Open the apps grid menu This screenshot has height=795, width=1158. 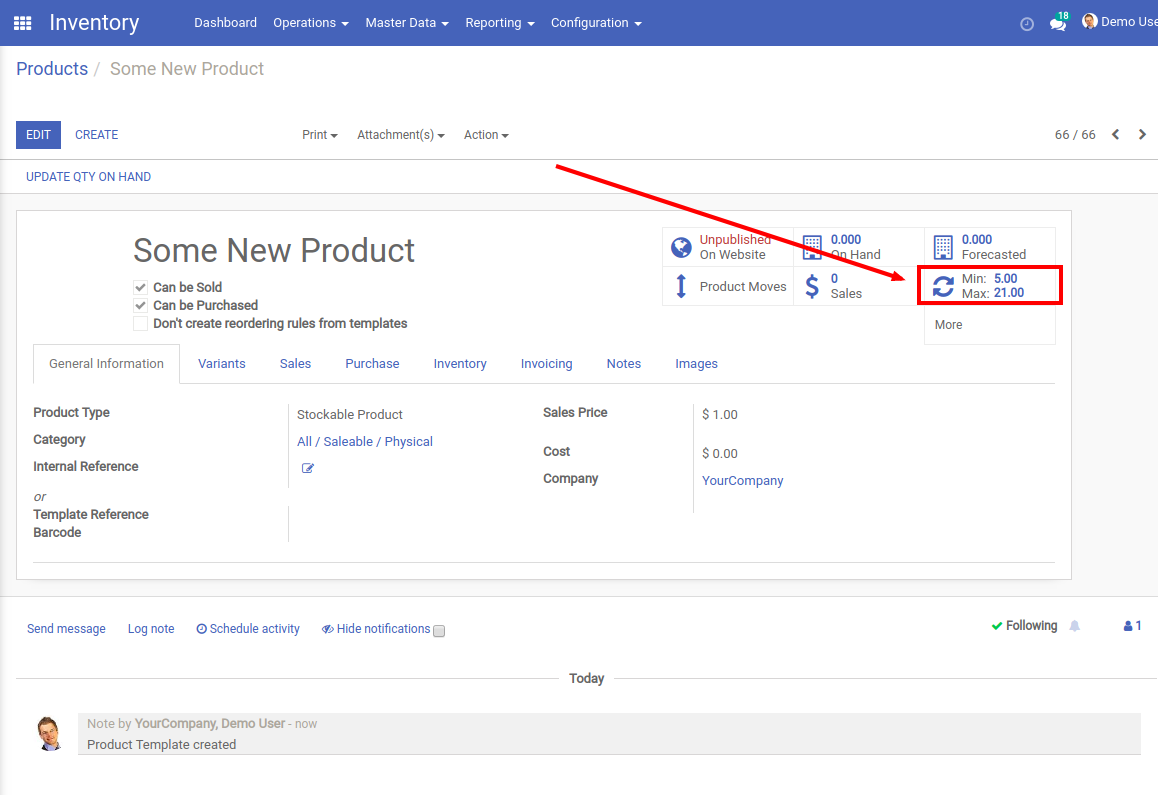click(x=21, y=22)
